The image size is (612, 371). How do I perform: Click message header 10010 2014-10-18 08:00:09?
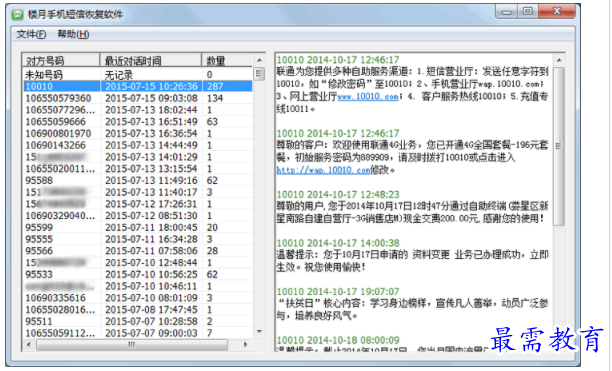[x=338, y=340]
